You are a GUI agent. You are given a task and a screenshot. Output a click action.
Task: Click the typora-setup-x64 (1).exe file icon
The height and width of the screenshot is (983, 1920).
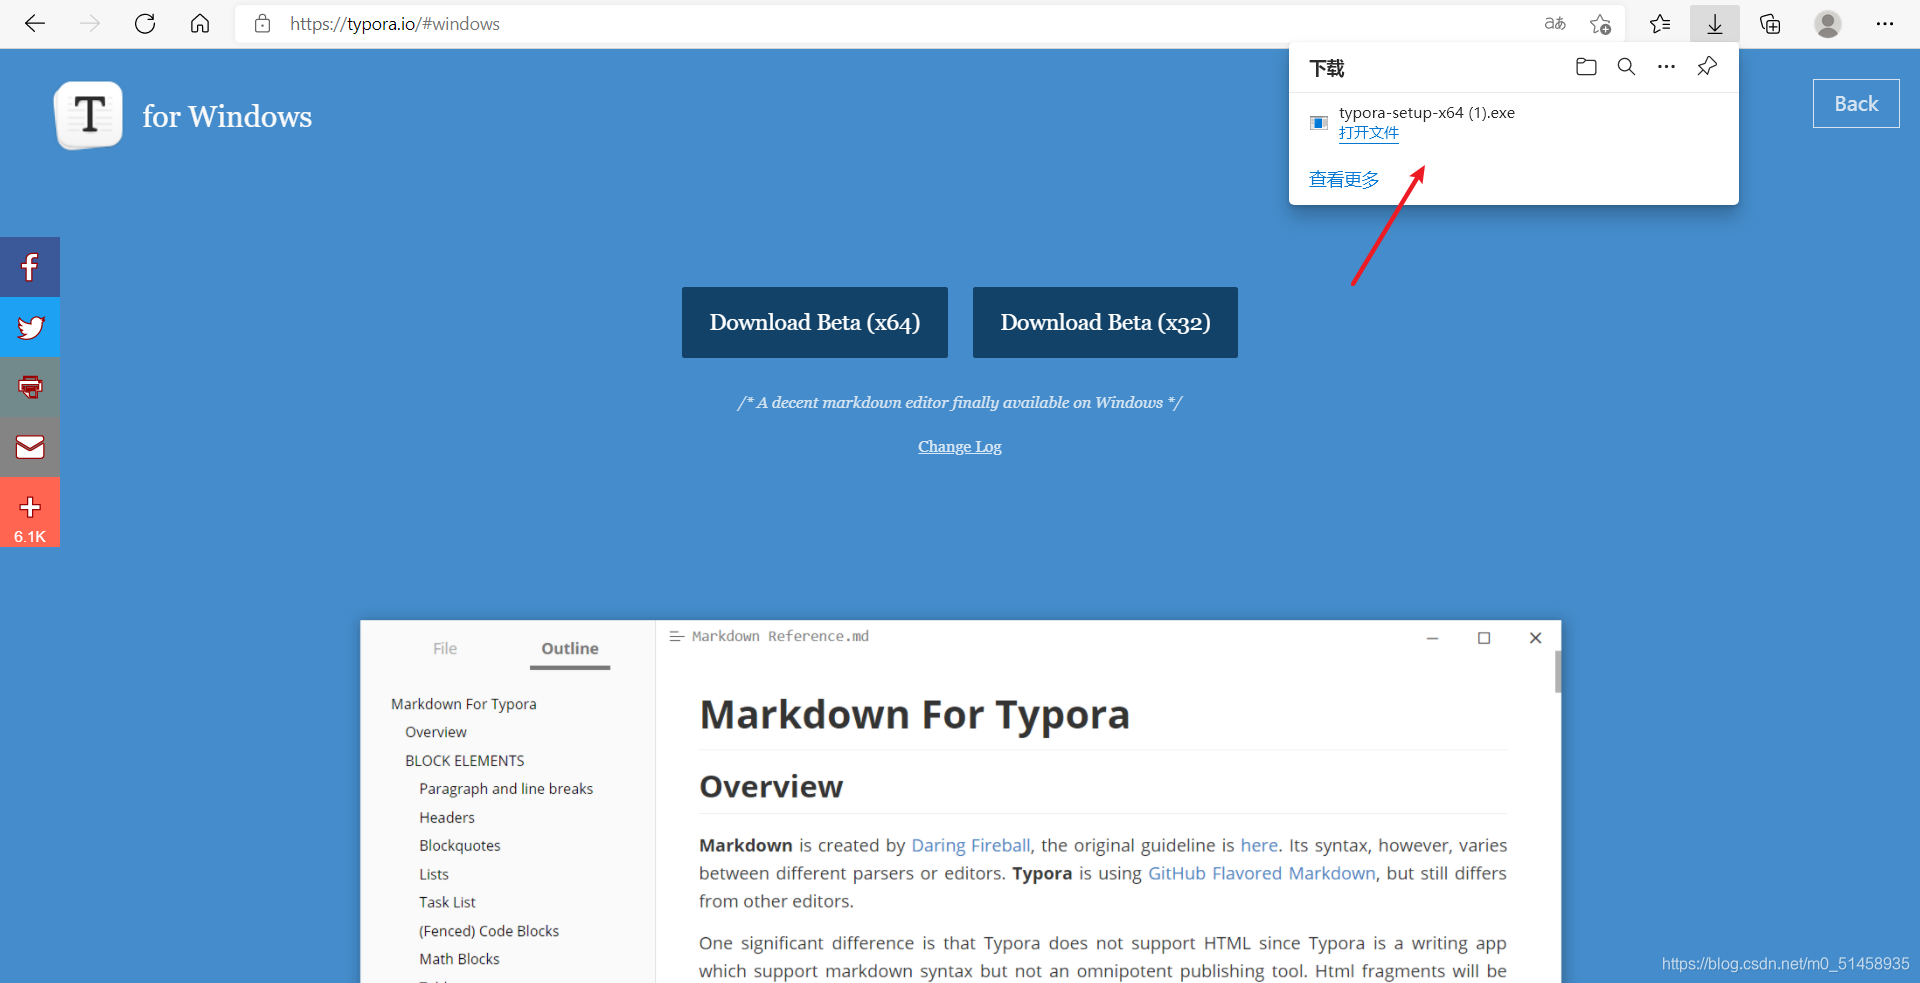coord(1319,122)
